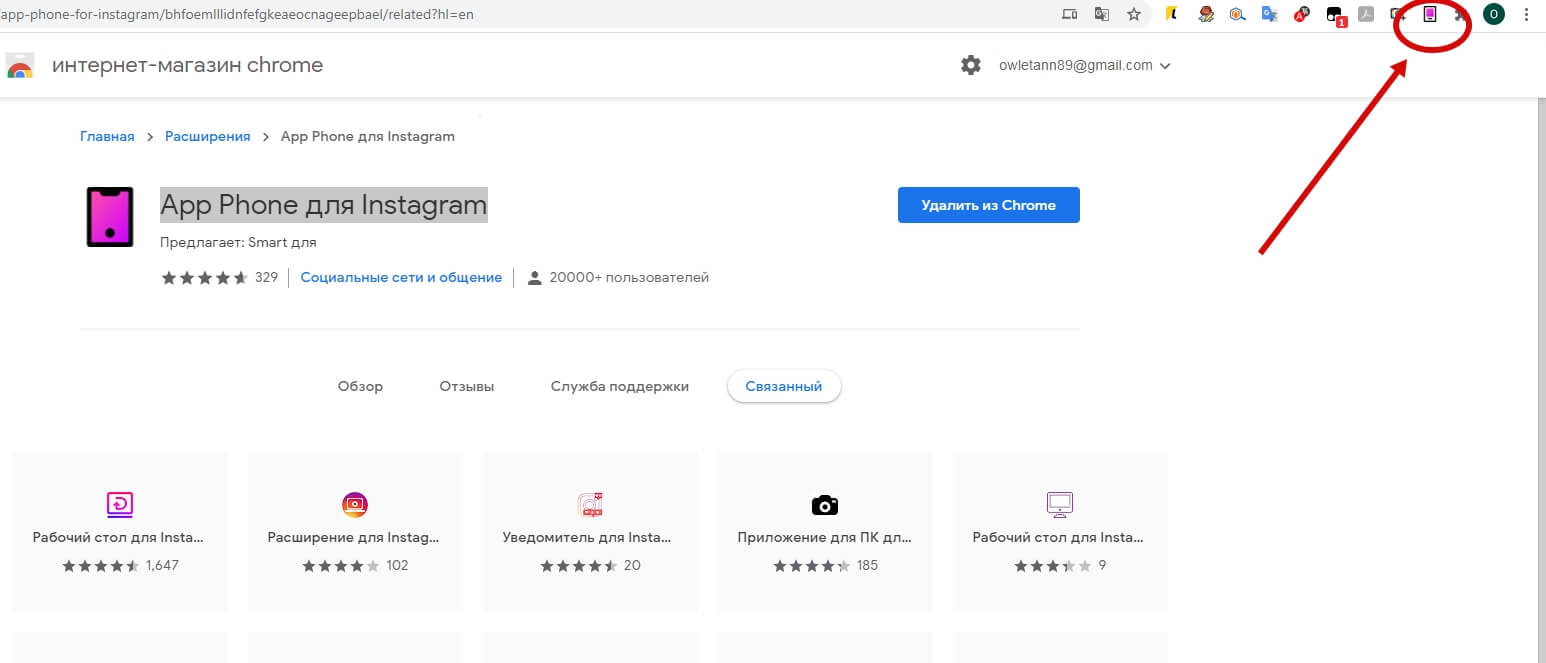Bookmark this page with the star icon
Image resolution: width=1546 pixels, height=663 pixels.
coord(1133,14)
